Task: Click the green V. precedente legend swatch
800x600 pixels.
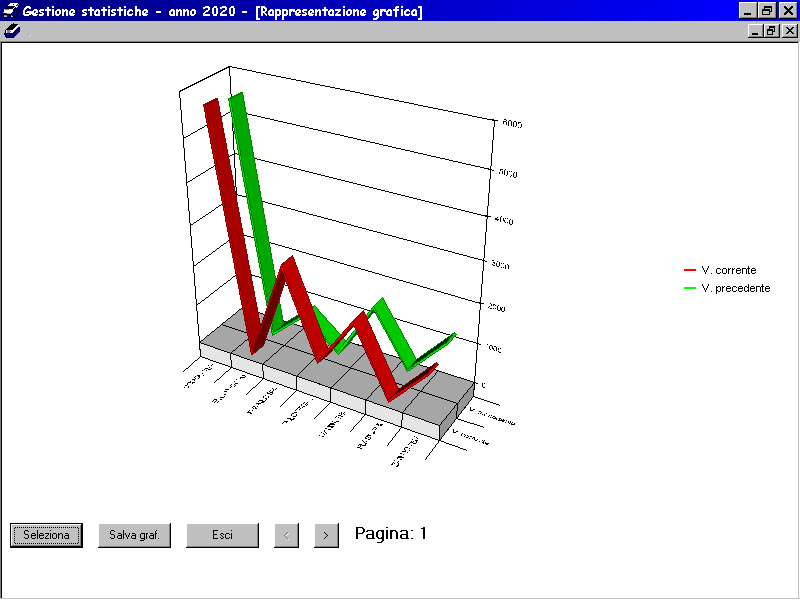Action: coord(690,288)
